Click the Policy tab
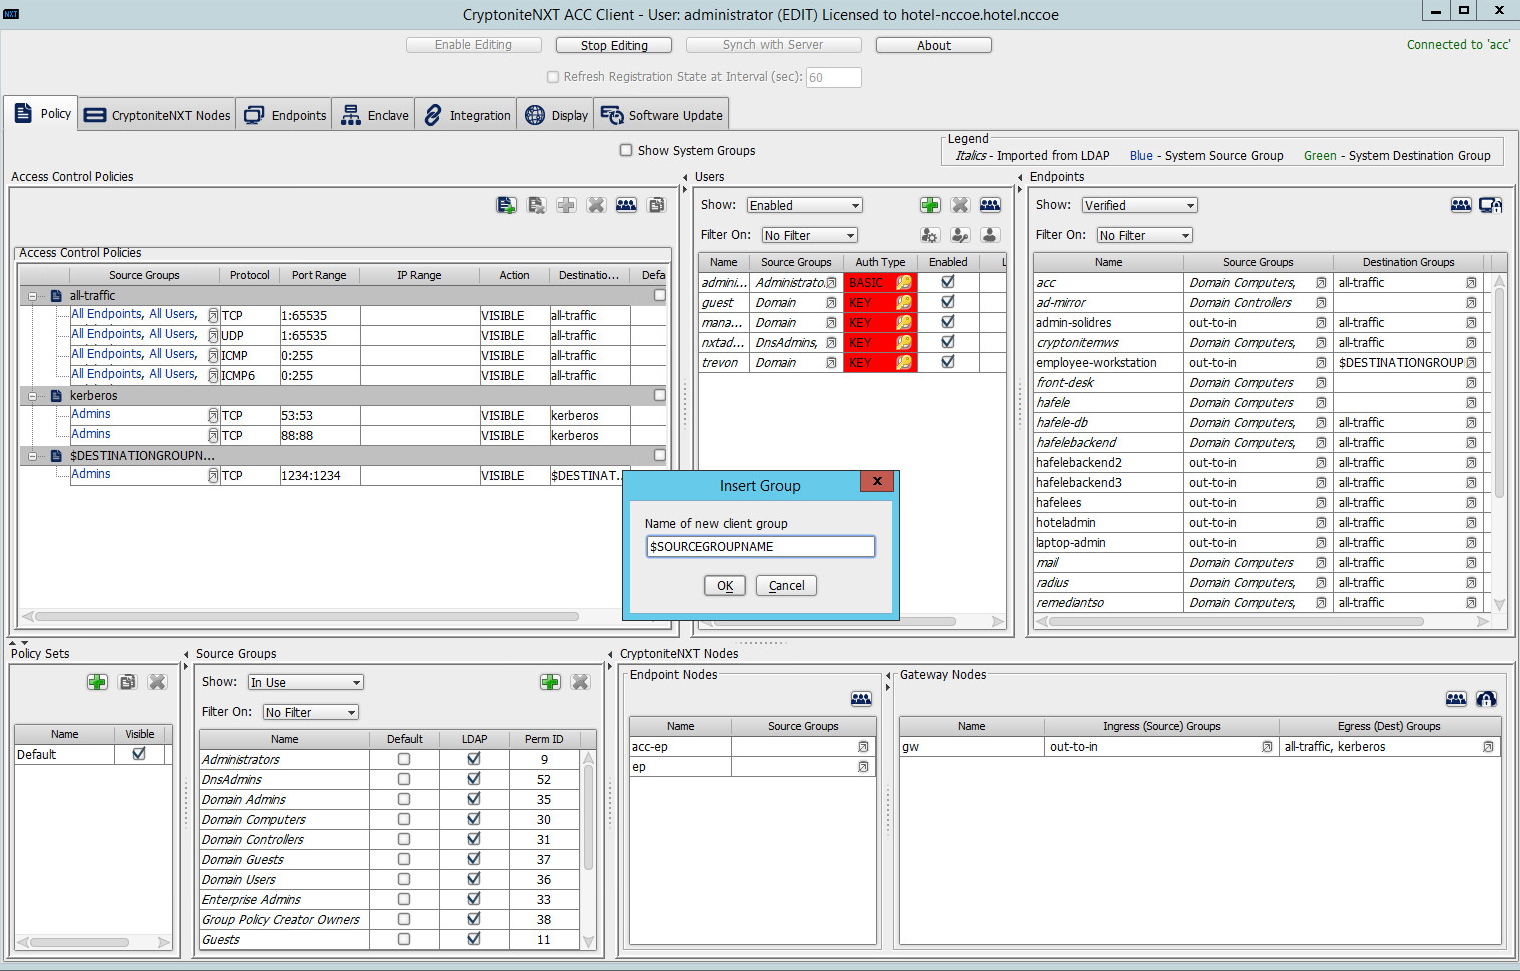The height and width of the screenshot is (971, 1520). (41, 114)
